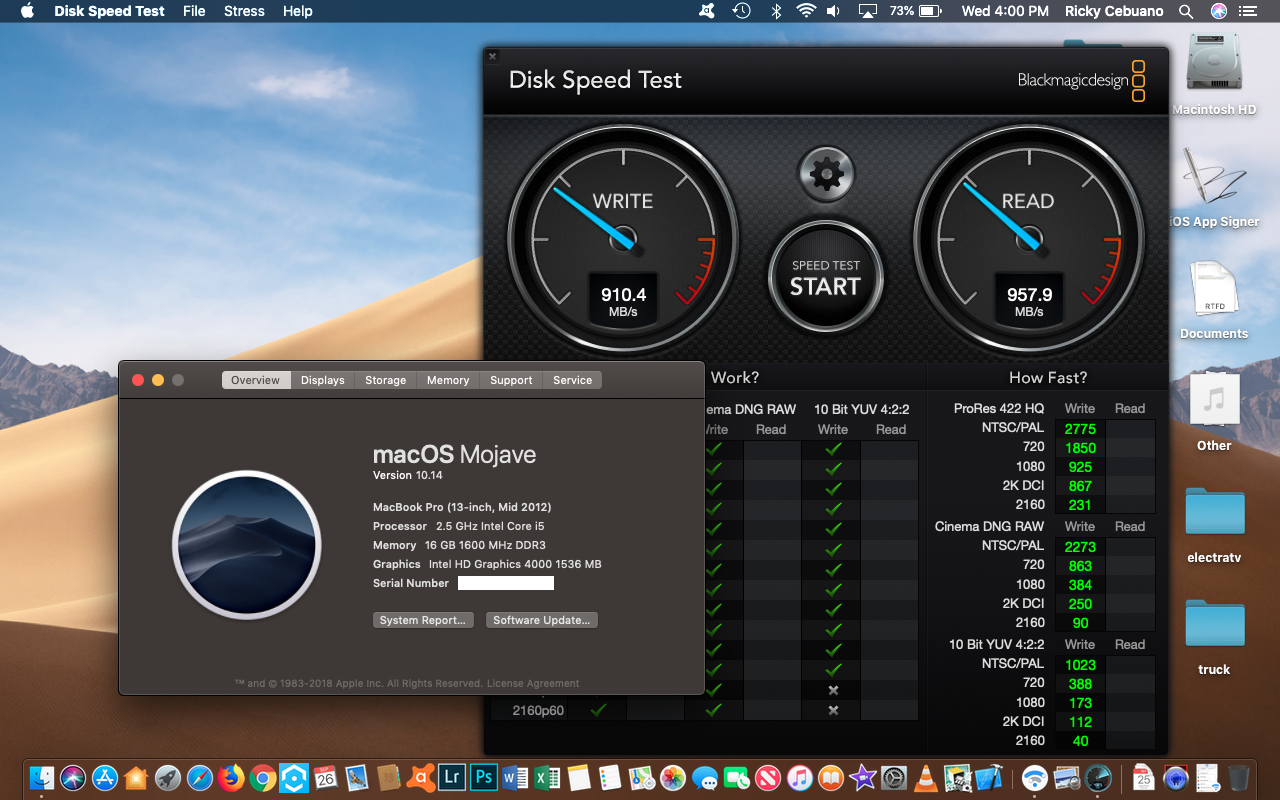Open Safari from the Dock

[200, 777]
